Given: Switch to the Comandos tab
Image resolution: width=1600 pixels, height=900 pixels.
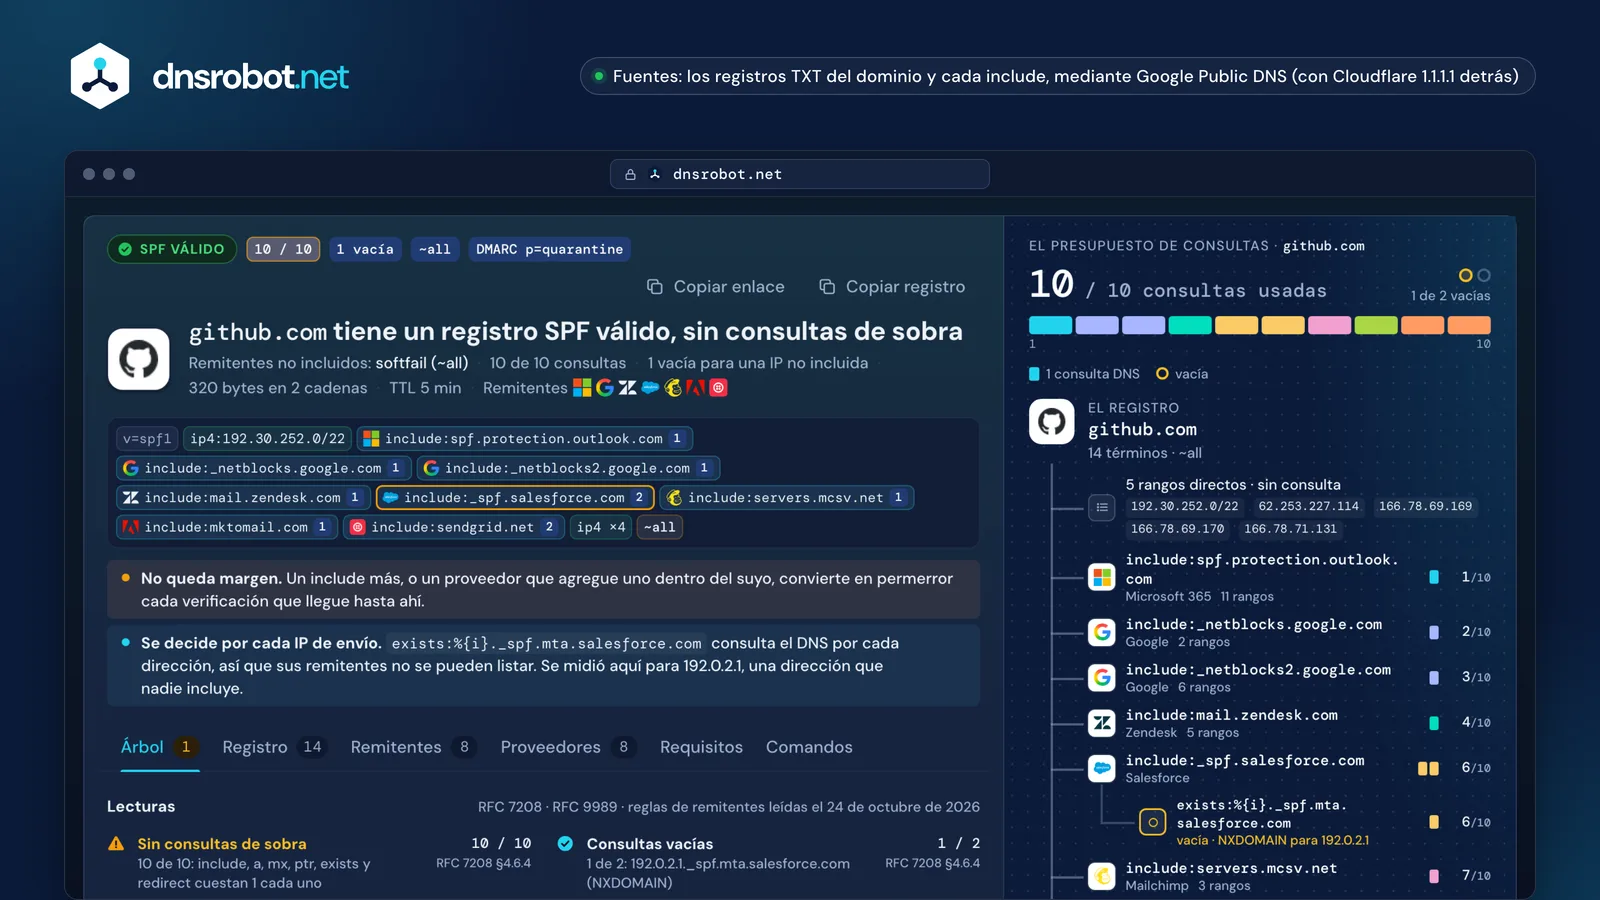Looking at the screenshot, I should 809,747.
